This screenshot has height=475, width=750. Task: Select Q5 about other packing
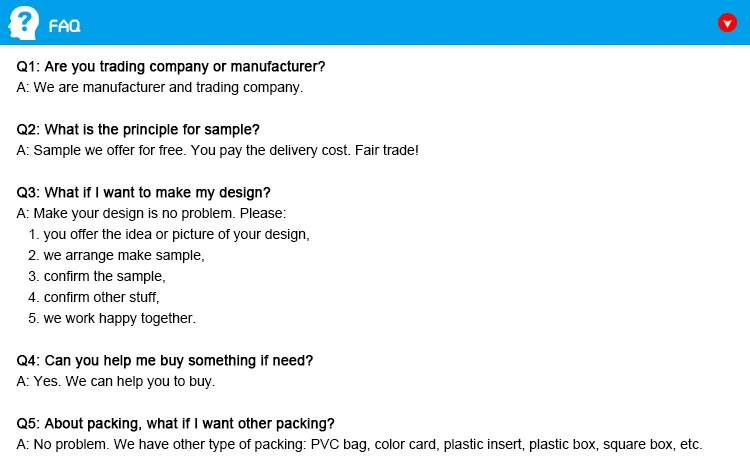point(176,423)
